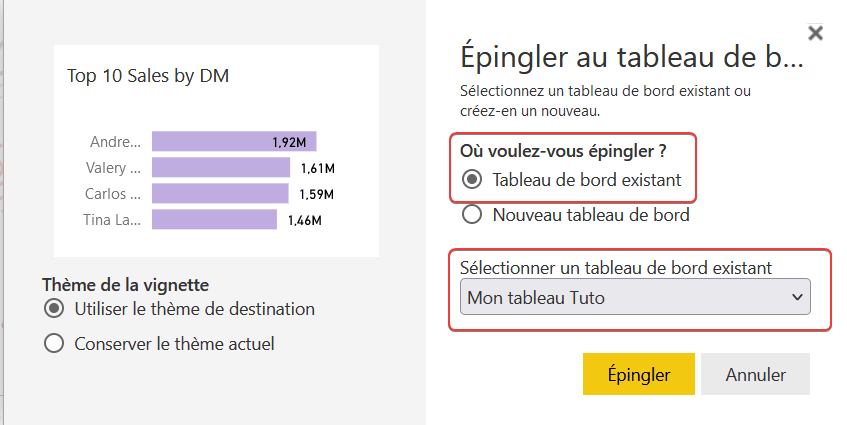Click the Nouveau tableau de bord label
This screenshot has height=425, width=847.
(x=591, y=215)
